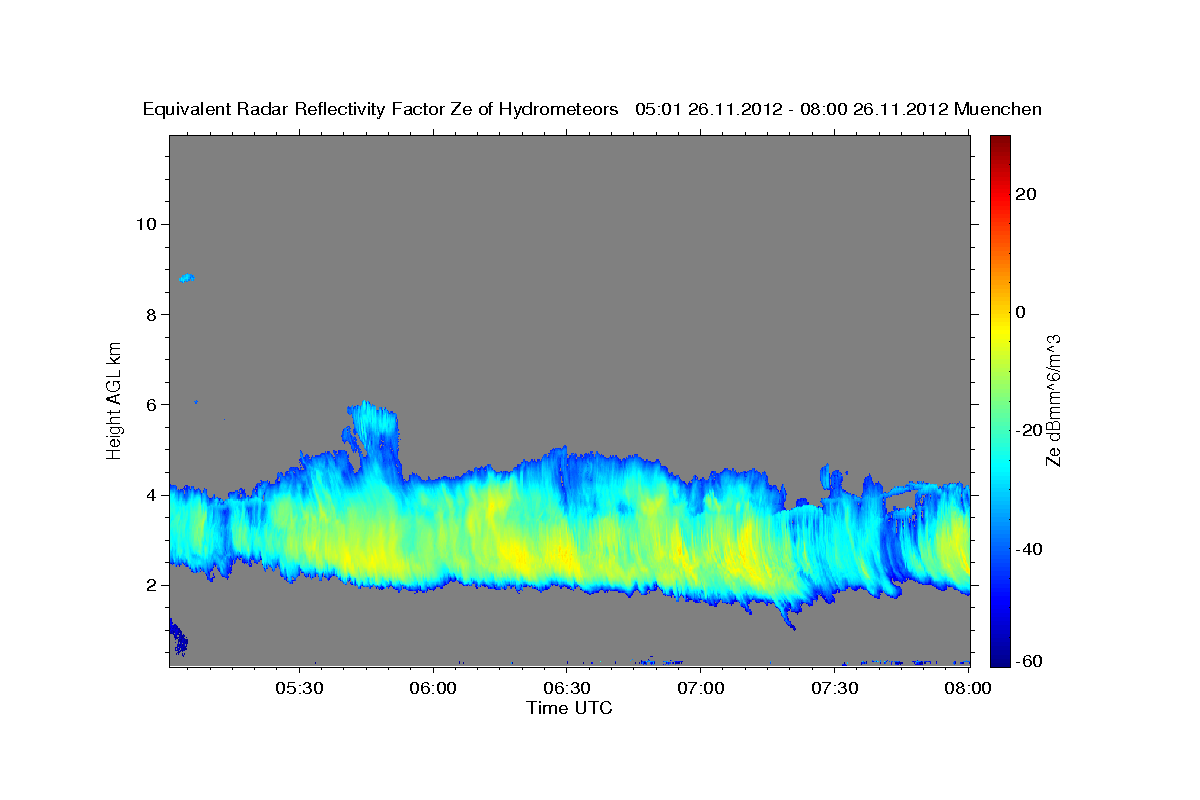Click the colorbar '20' tick label
This screenshot has height=800, width=1200.
(x=1025, y=194)
